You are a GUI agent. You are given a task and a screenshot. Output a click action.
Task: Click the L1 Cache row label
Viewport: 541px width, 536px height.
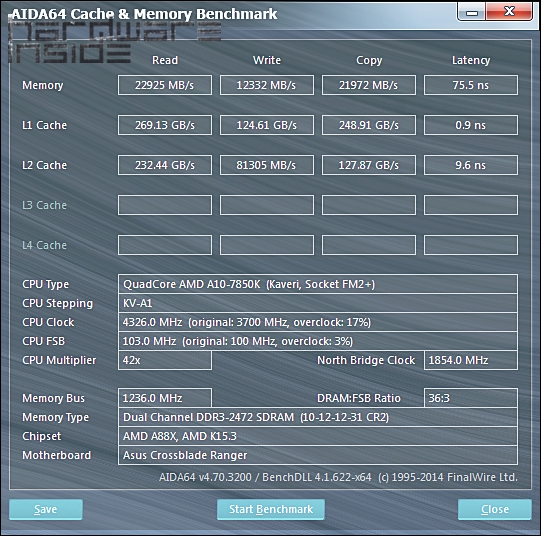[44, 125]
